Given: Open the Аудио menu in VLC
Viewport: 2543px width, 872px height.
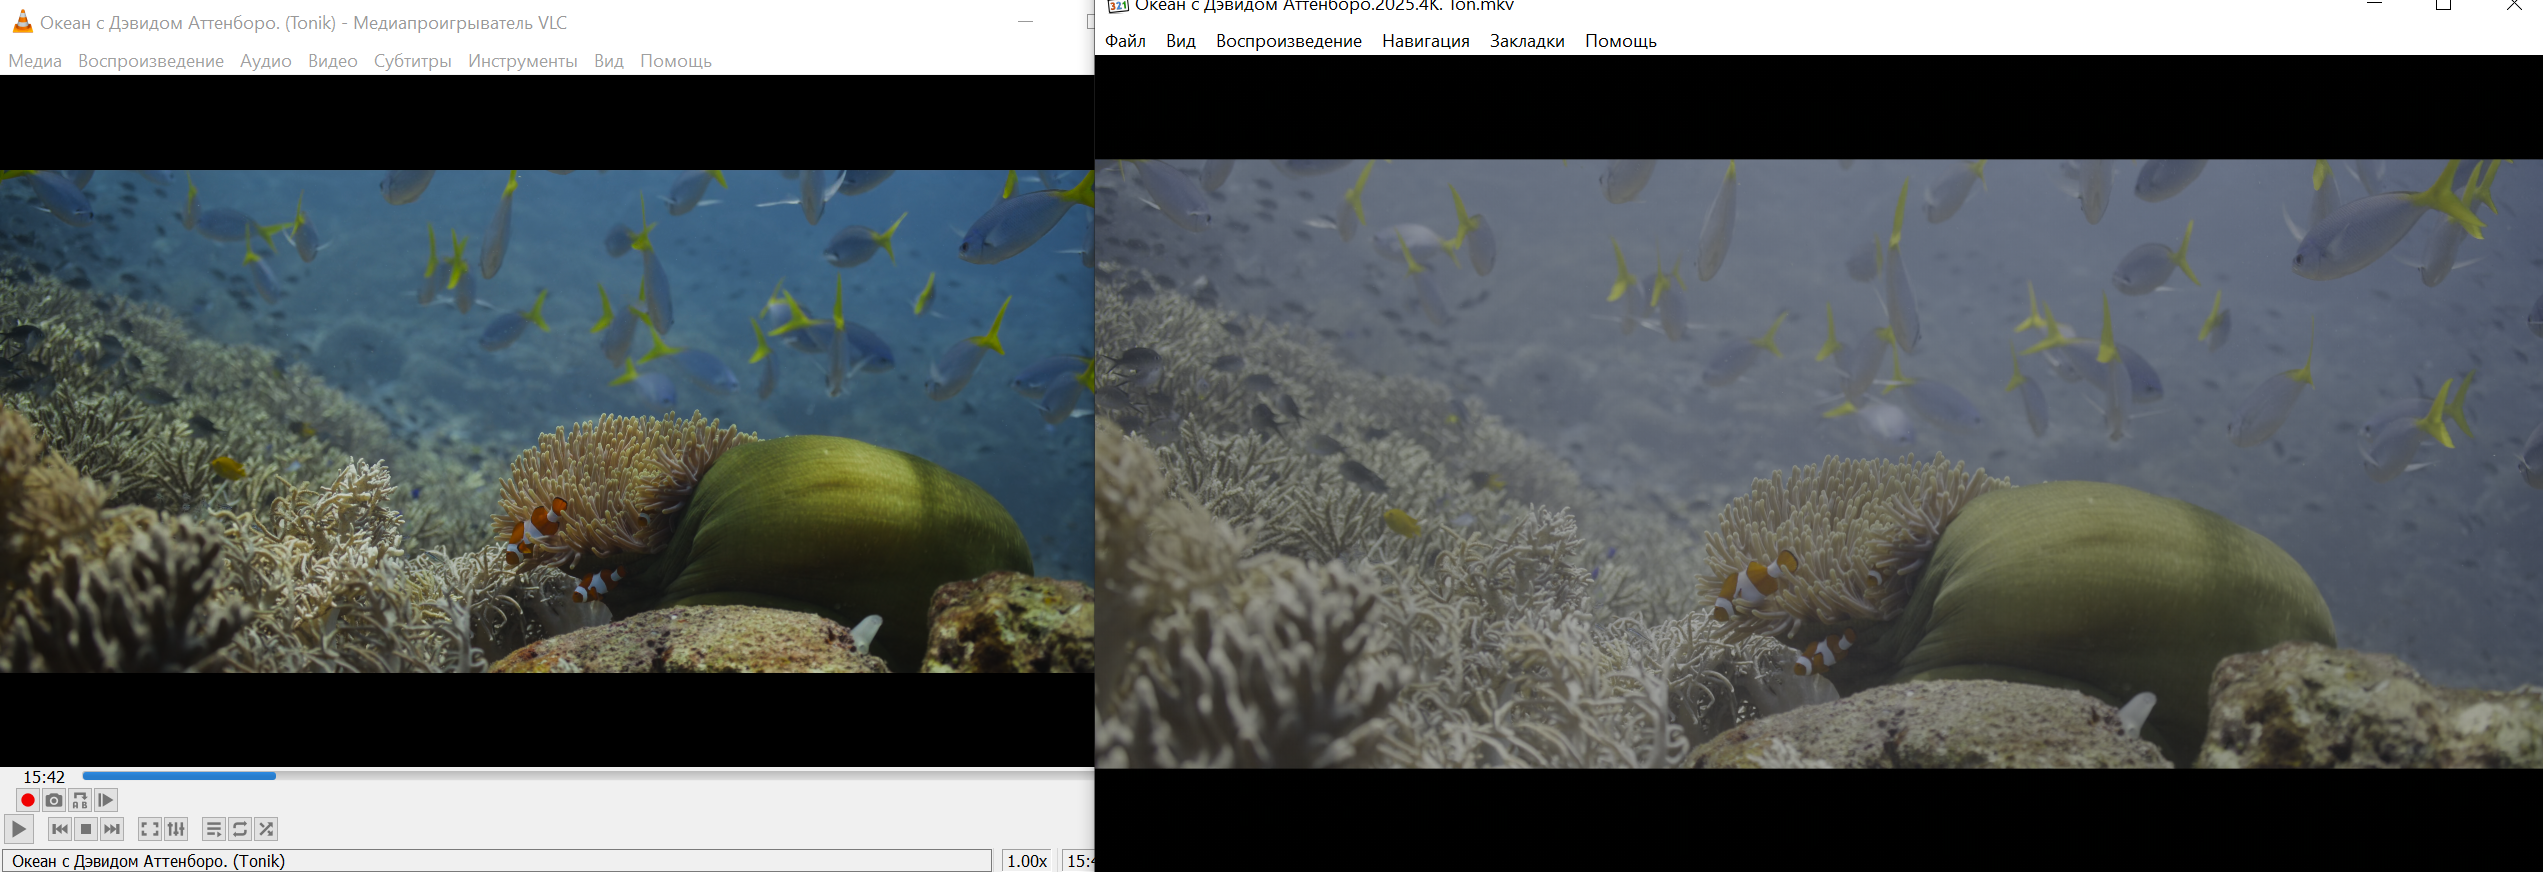Looking at the screenshot, I should coord(265,61).
